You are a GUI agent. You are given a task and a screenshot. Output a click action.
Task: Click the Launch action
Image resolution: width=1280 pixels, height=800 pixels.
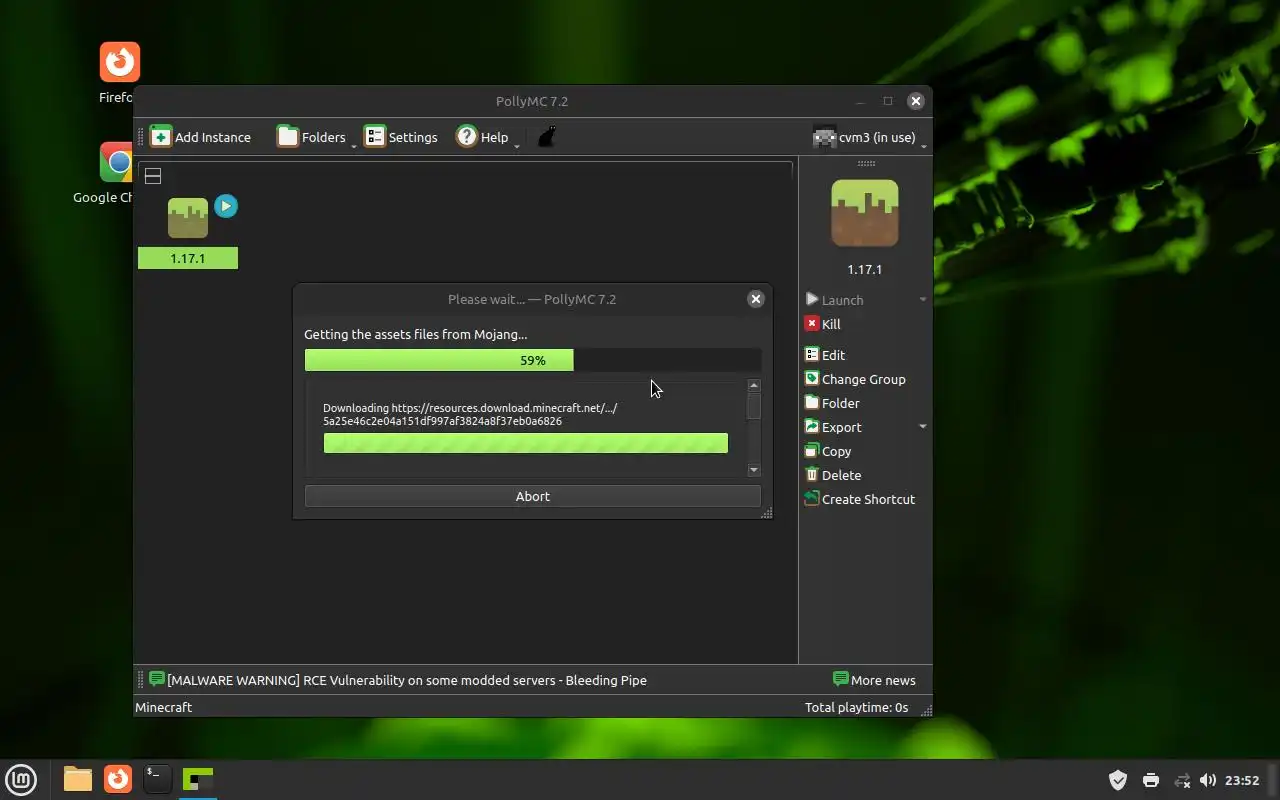(834, 300)
